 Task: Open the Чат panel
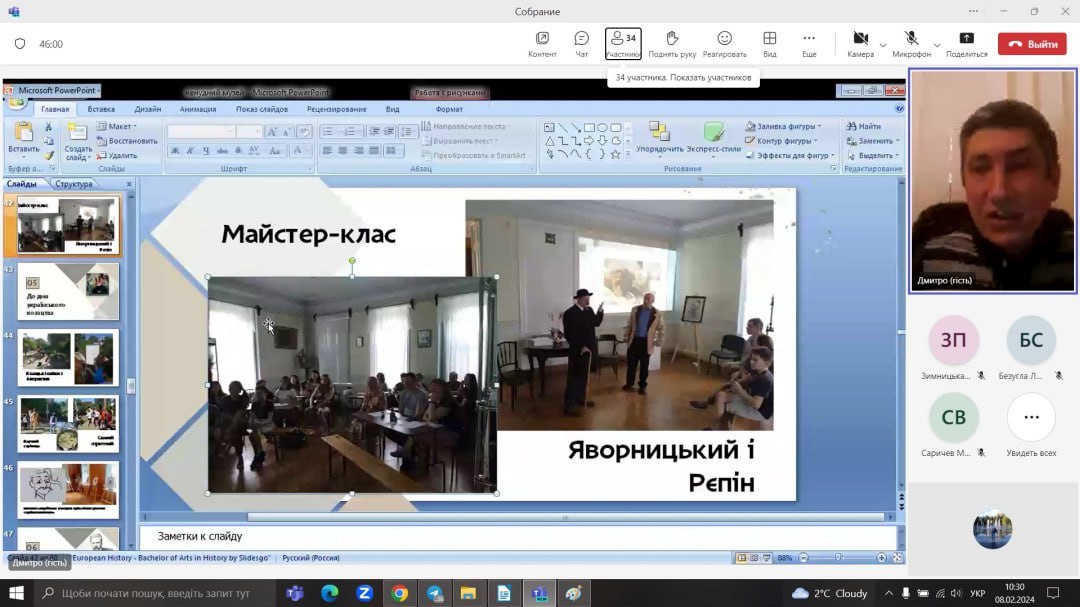(x=581, y=44)
